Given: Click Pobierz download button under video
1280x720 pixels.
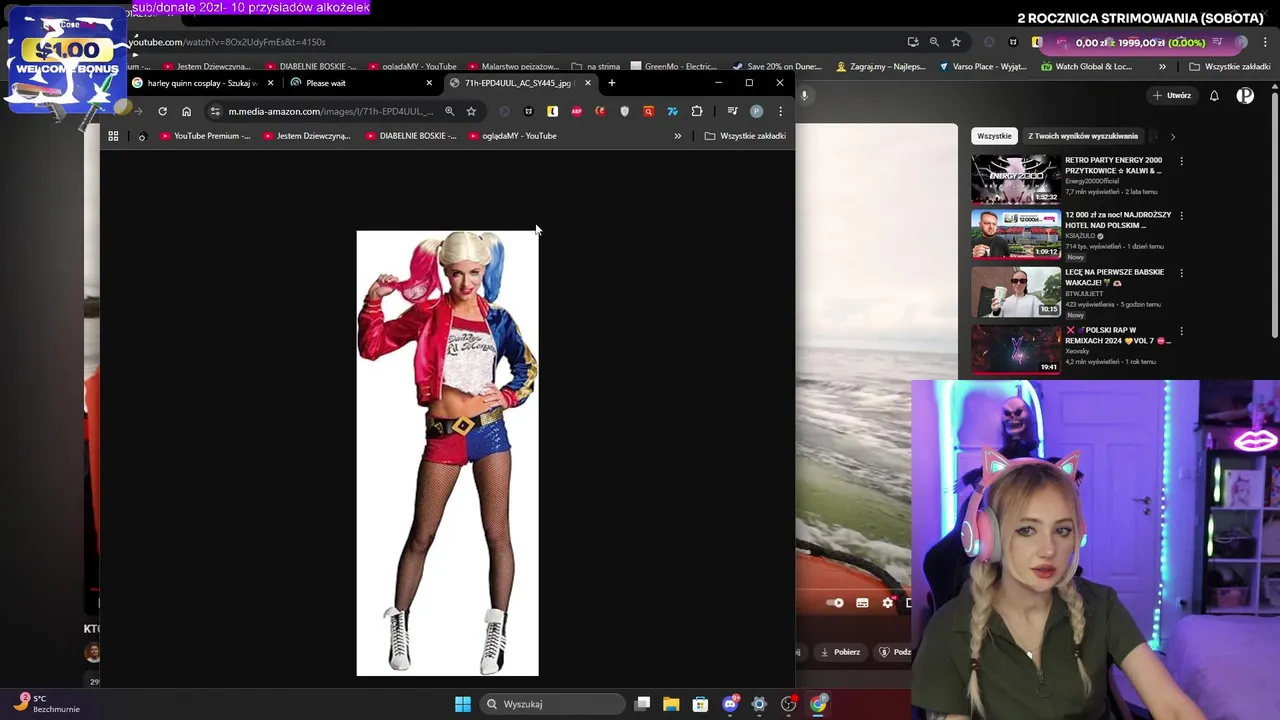Looking at the screenshot, I should click(x=840, y=652).
